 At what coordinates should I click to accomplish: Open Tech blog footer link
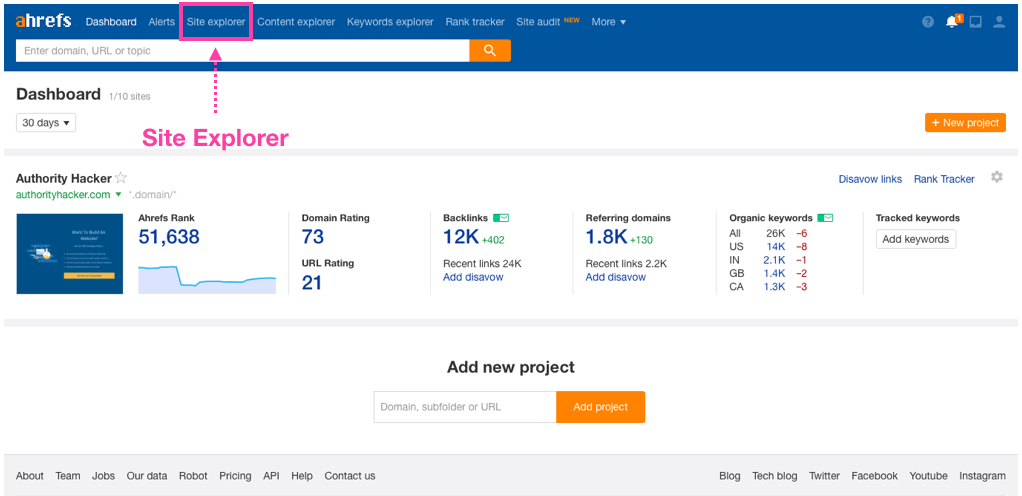775,476
